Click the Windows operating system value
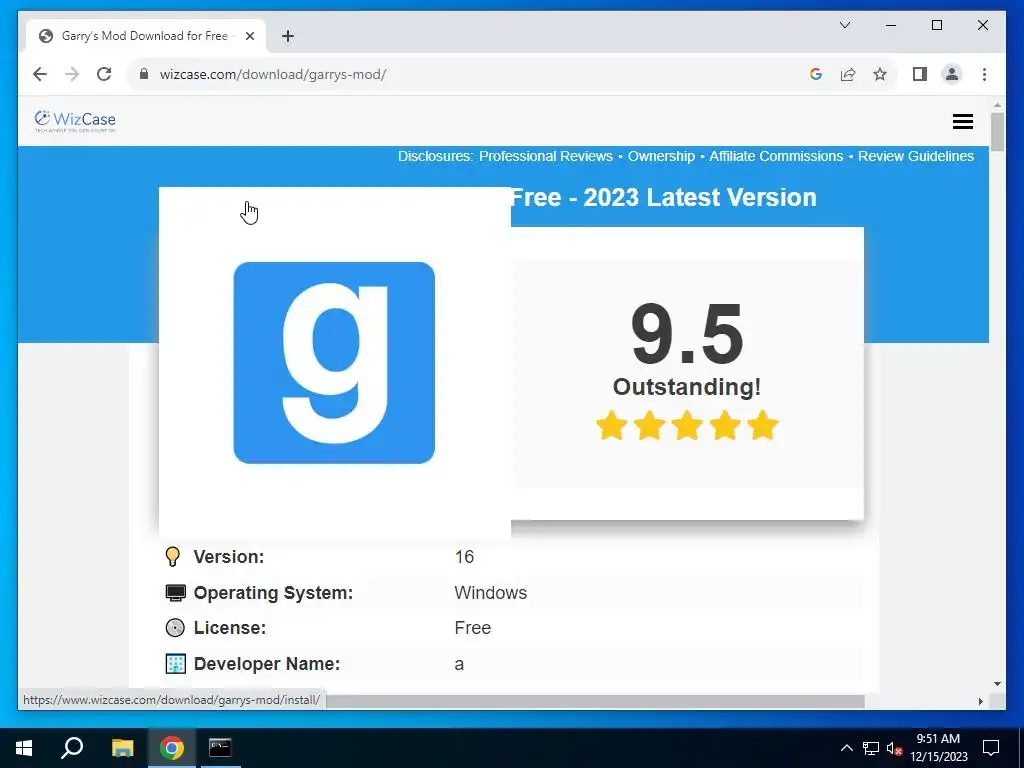This screenshot has height=768, width=1024. [490, 592]
